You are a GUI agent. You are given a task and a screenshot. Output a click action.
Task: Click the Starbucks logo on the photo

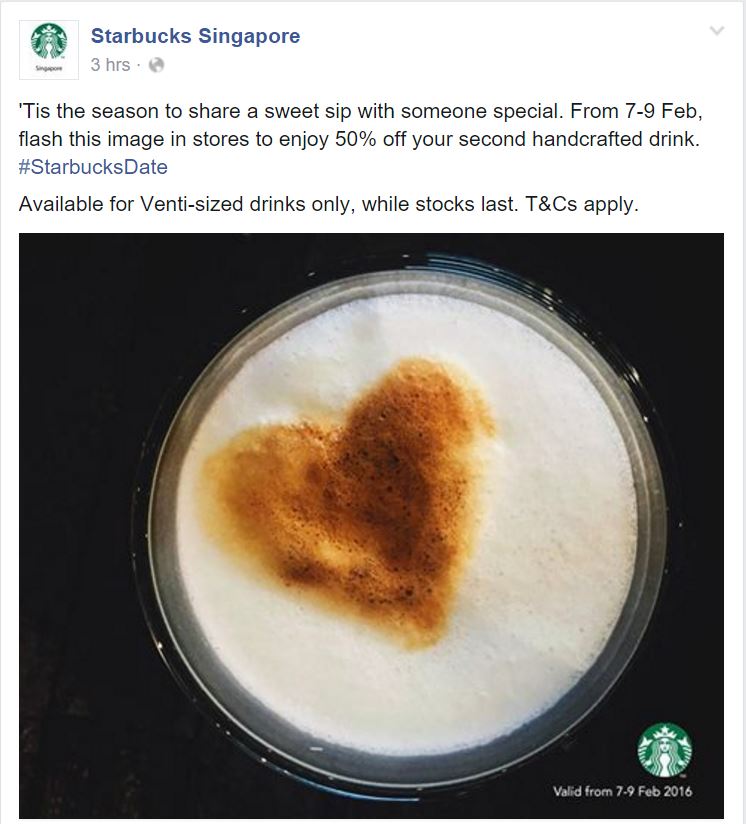coord(665,750)
